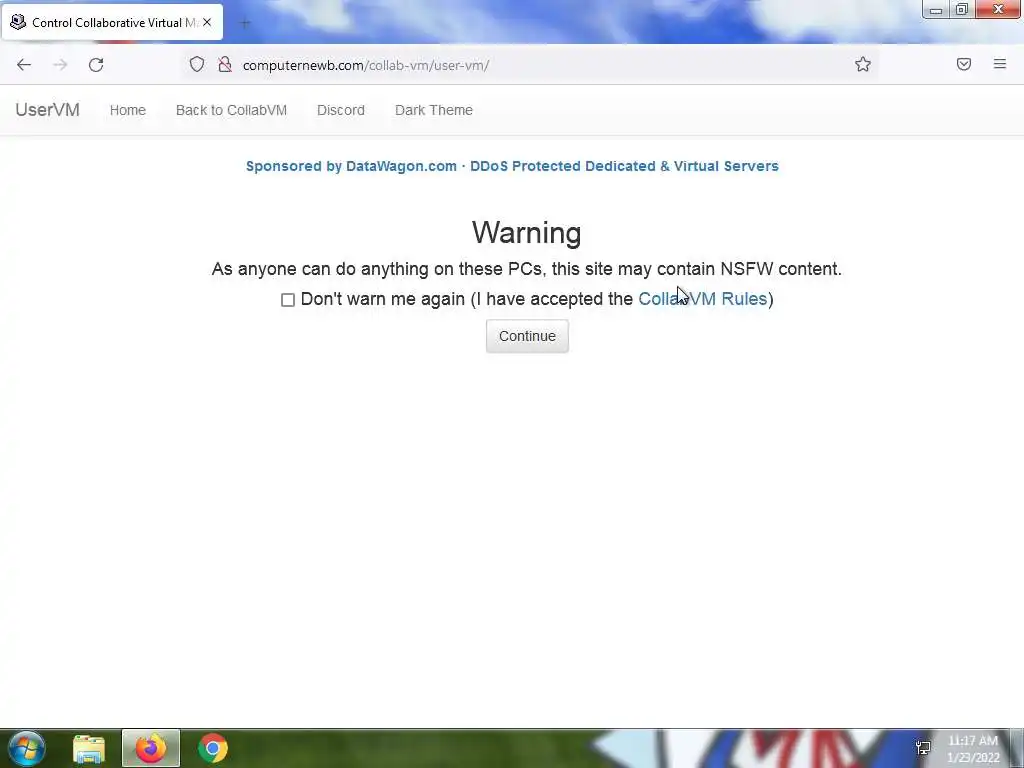This screenshot has height=768, width=1024.
Task: Reload the page with the refresh icon
Action: click(96, 65)
